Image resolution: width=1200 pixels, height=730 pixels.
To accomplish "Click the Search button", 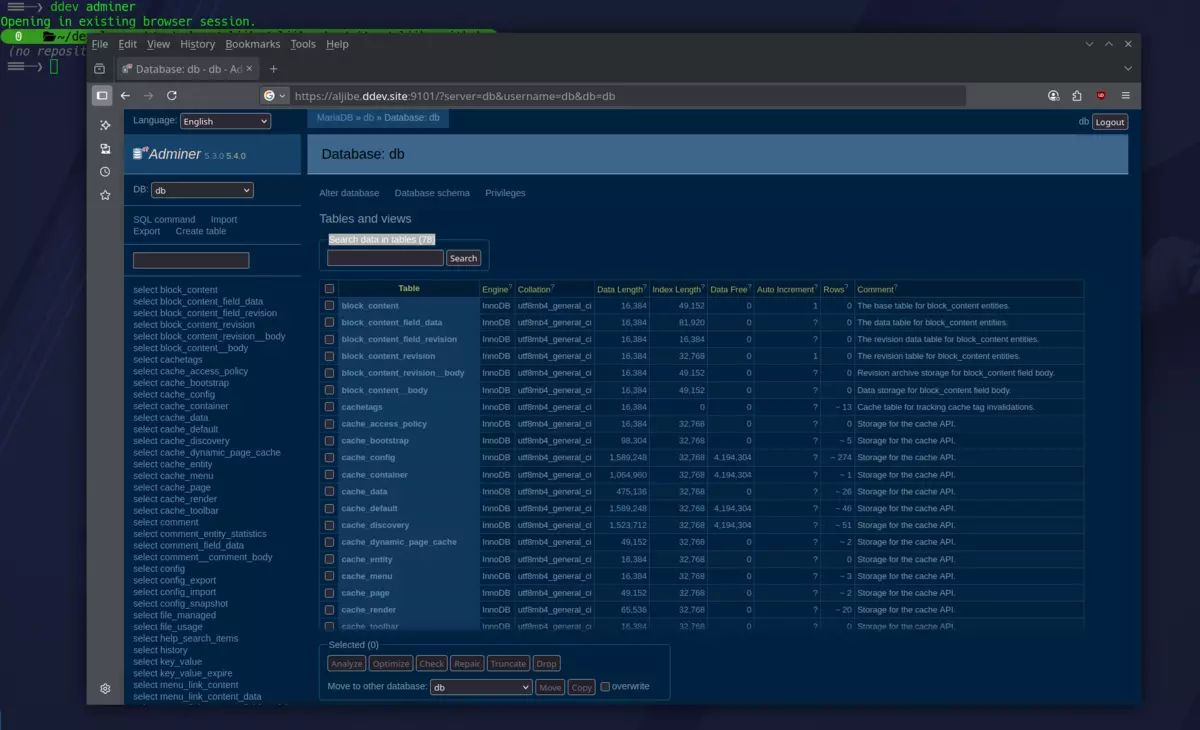I will click(463, 258).
